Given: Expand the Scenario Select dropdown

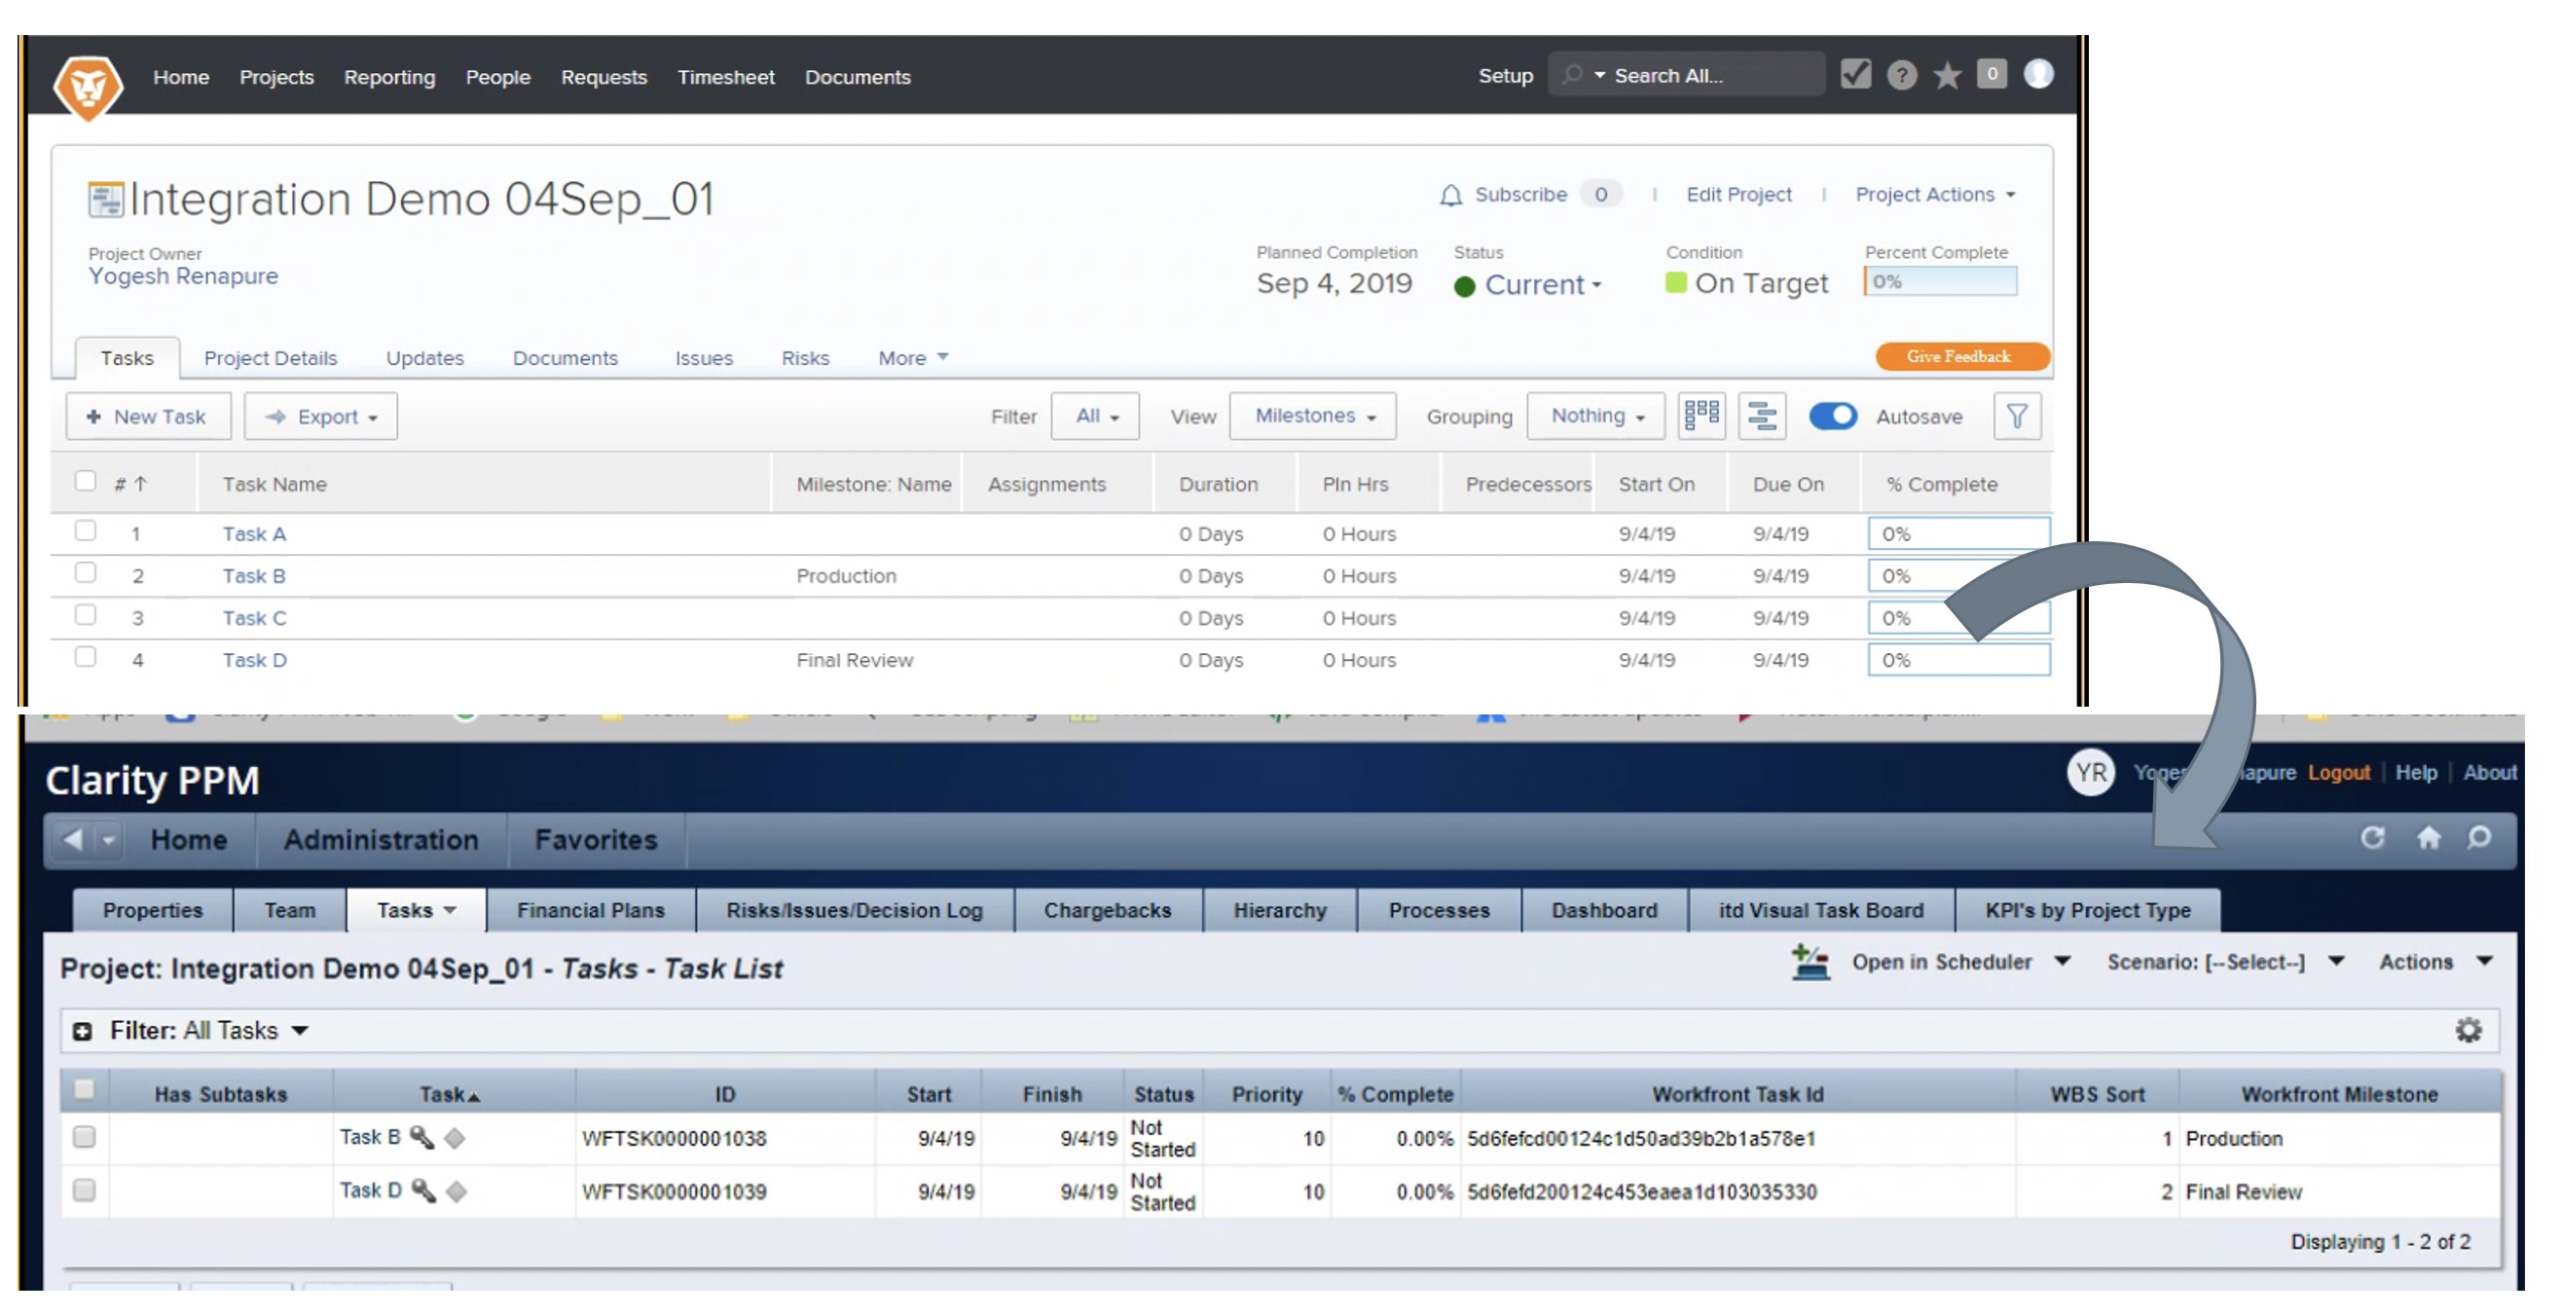Looking at the screenshot, I should pos(2225,962).
